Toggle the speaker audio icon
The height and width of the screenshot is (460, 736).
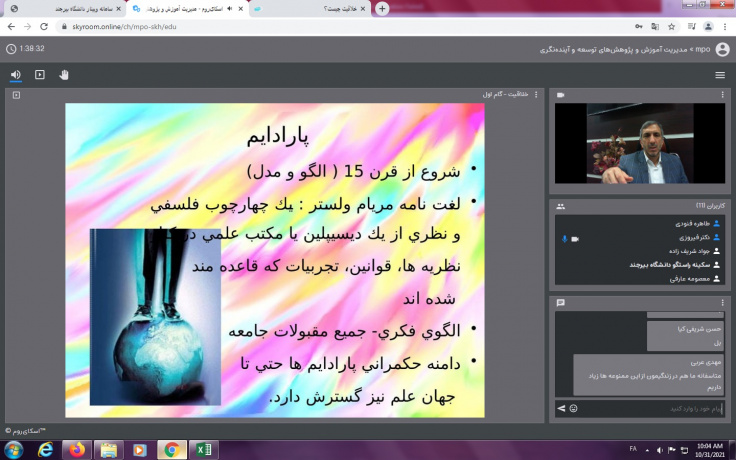point(16,75)
